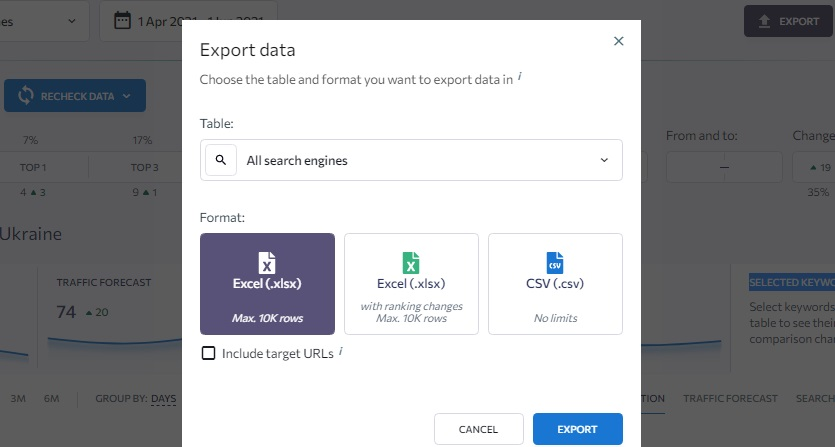Open the date range picker calendar icon
The image size is (835, 447).
122,21
